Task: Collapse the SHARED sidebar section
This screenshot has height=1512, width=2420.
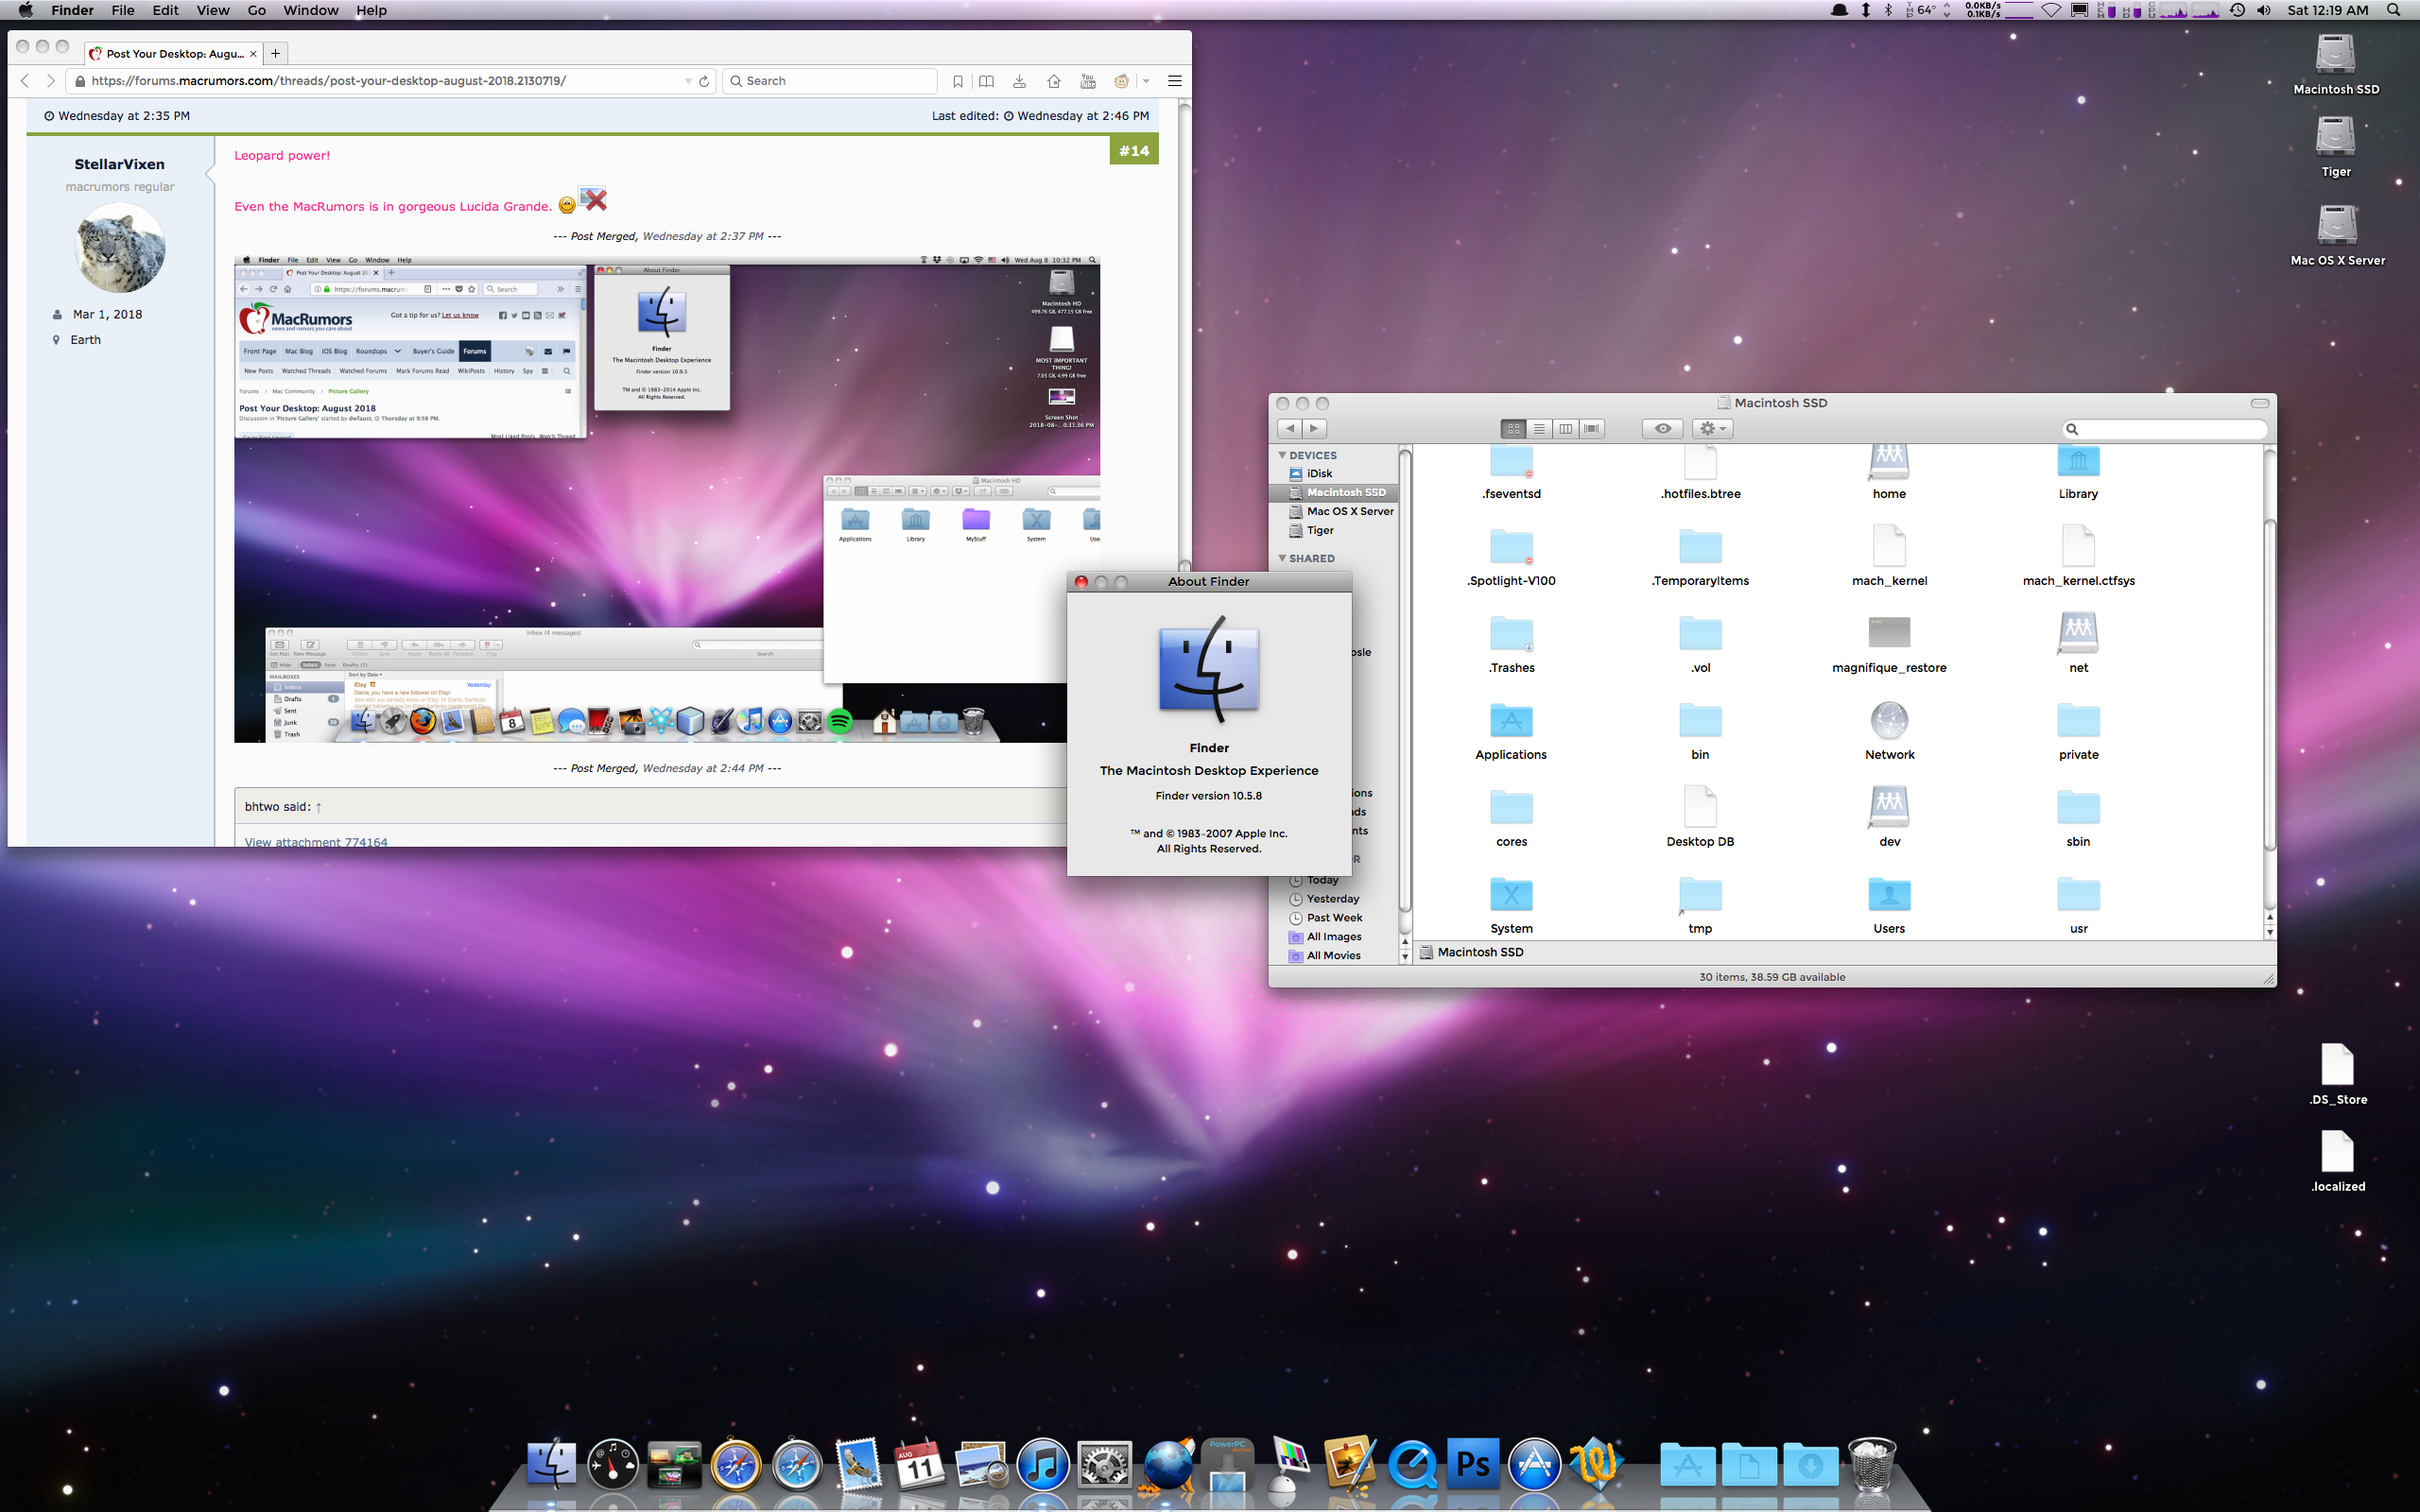Action: click(x=1282, y=558)
